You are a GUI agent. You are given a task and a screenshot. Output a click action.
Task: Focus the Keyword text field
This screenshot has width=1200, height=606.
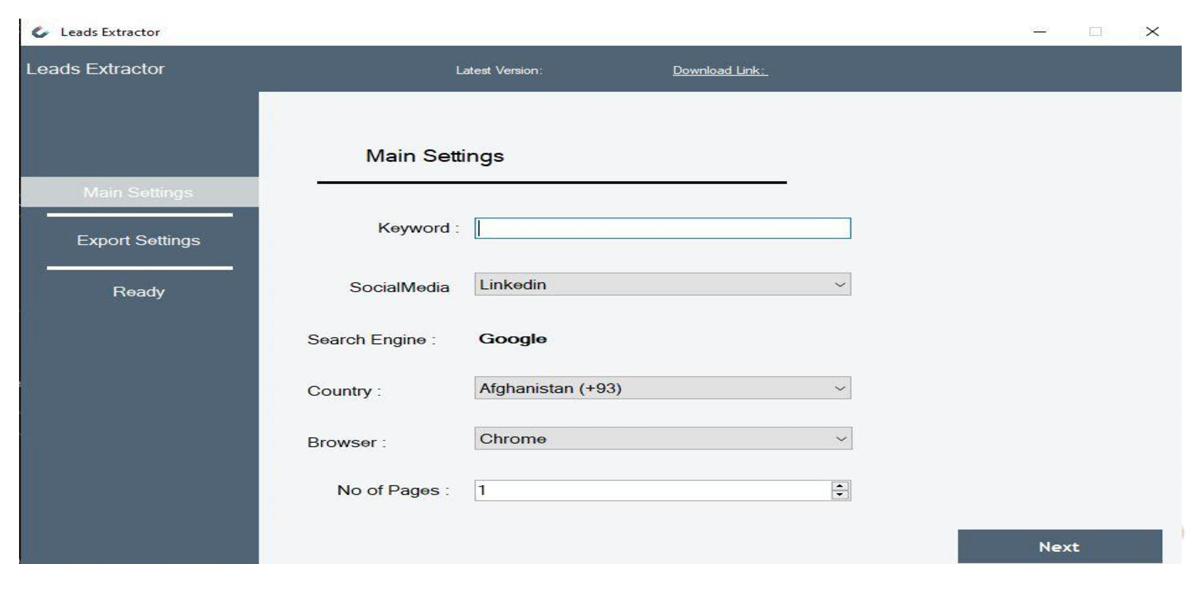point(662,229)
